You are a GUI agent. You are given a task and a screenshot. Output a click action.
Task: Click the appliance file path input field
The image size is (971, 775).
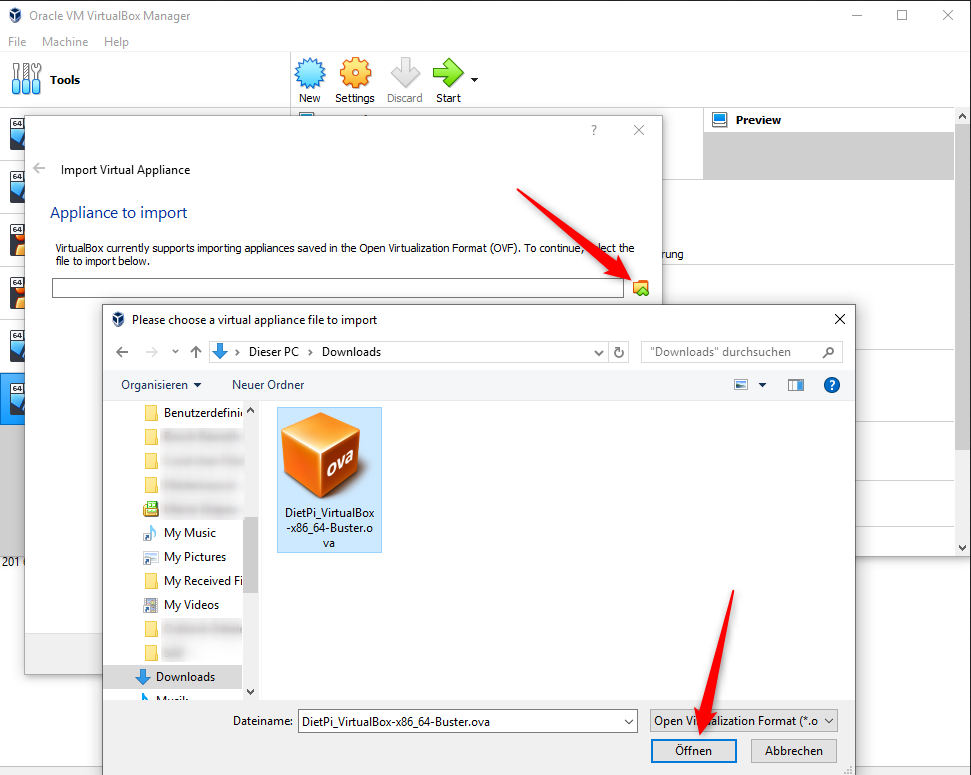click(337, 288)
